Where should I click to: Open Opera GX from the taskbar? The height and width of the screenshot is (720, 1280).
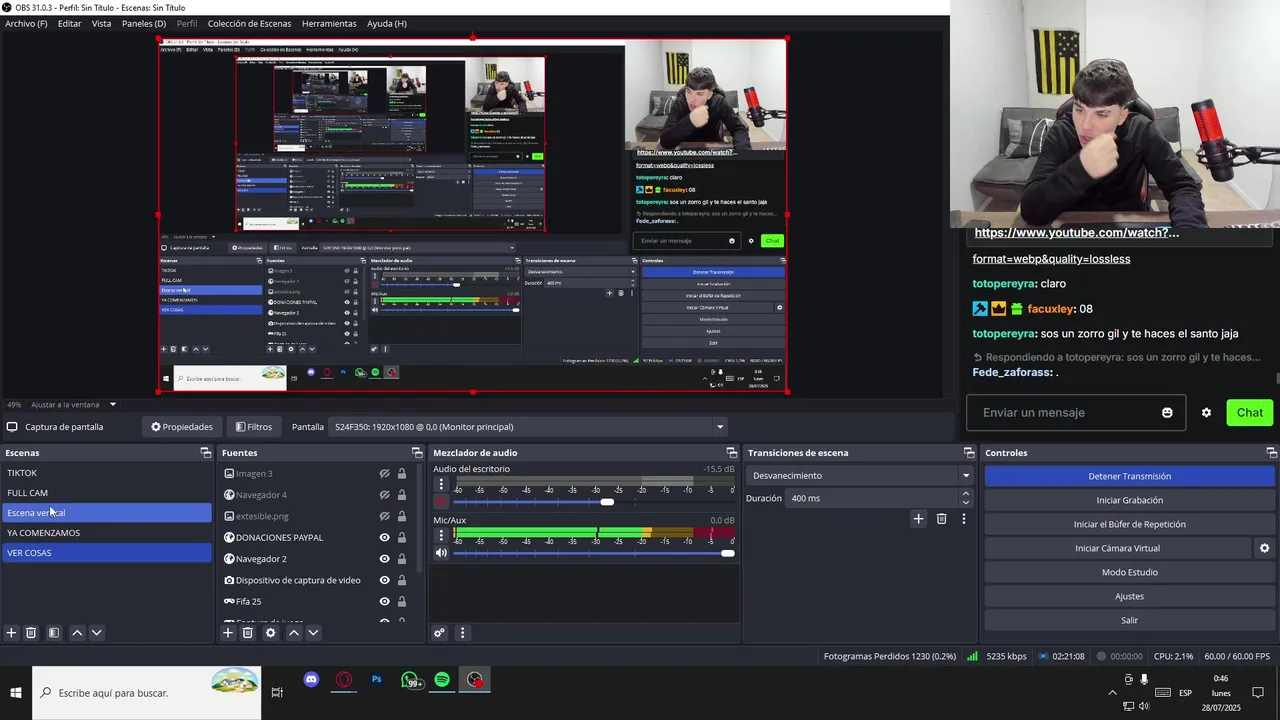point(344,680)
